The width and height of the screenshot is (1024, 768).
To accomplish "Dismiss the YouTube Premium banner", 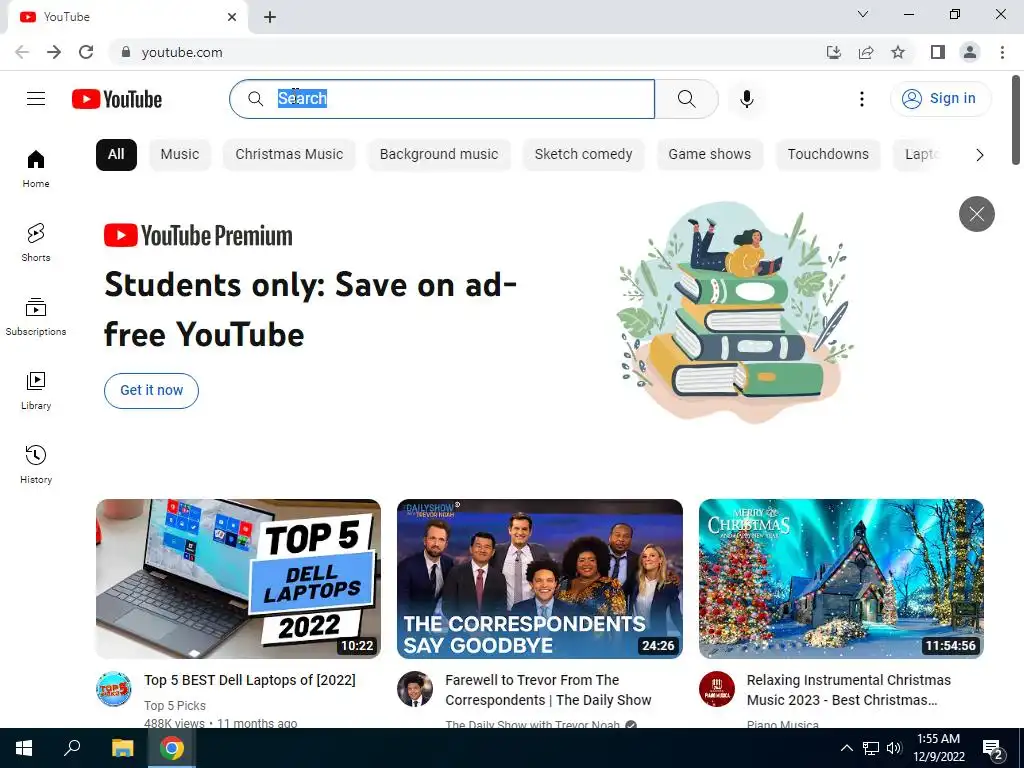I will [x=976, y=214].
